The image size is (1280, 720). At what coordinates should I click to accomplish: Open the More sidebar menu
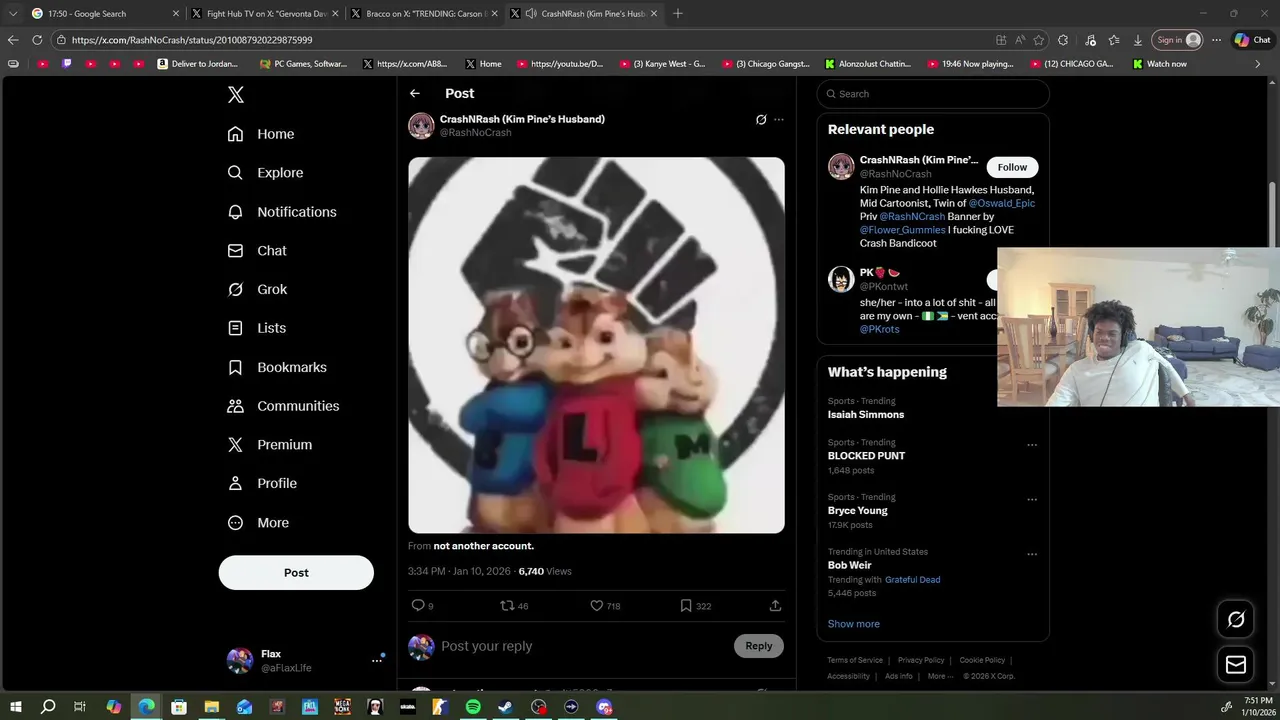coord(258,522)
